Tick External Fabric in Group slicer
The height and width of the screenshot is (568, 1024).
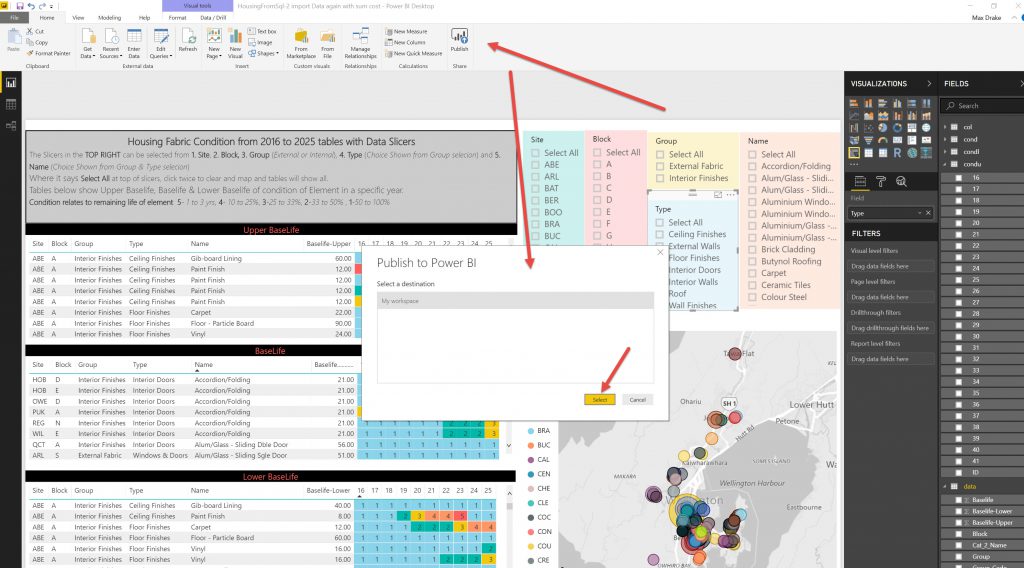[x=661, y=167]
